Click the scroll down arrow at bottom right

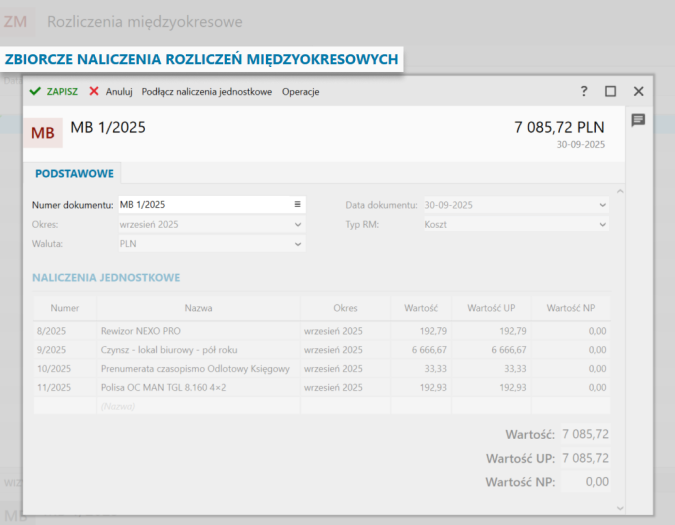619,507
